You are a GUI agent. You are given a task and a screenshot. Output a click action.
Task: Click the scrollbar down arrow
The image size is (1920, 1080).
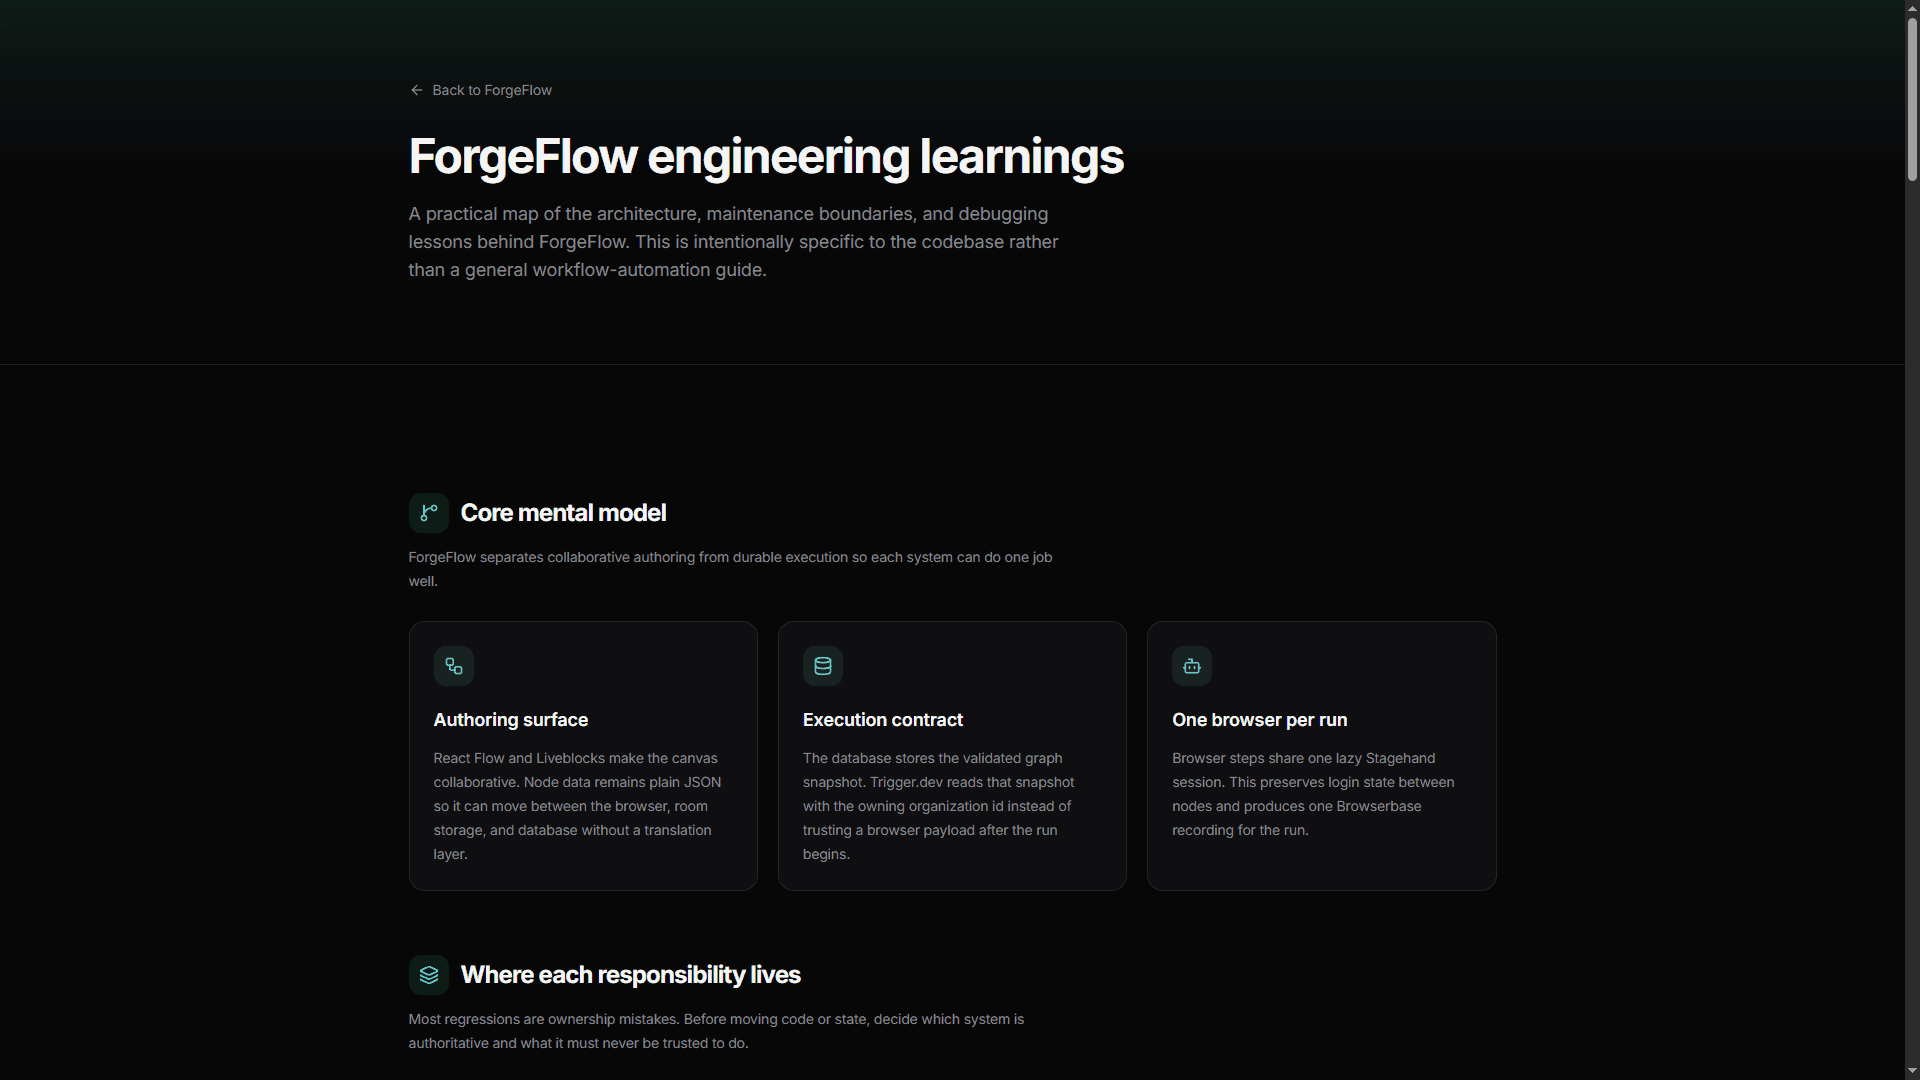click(1912, 1072)
